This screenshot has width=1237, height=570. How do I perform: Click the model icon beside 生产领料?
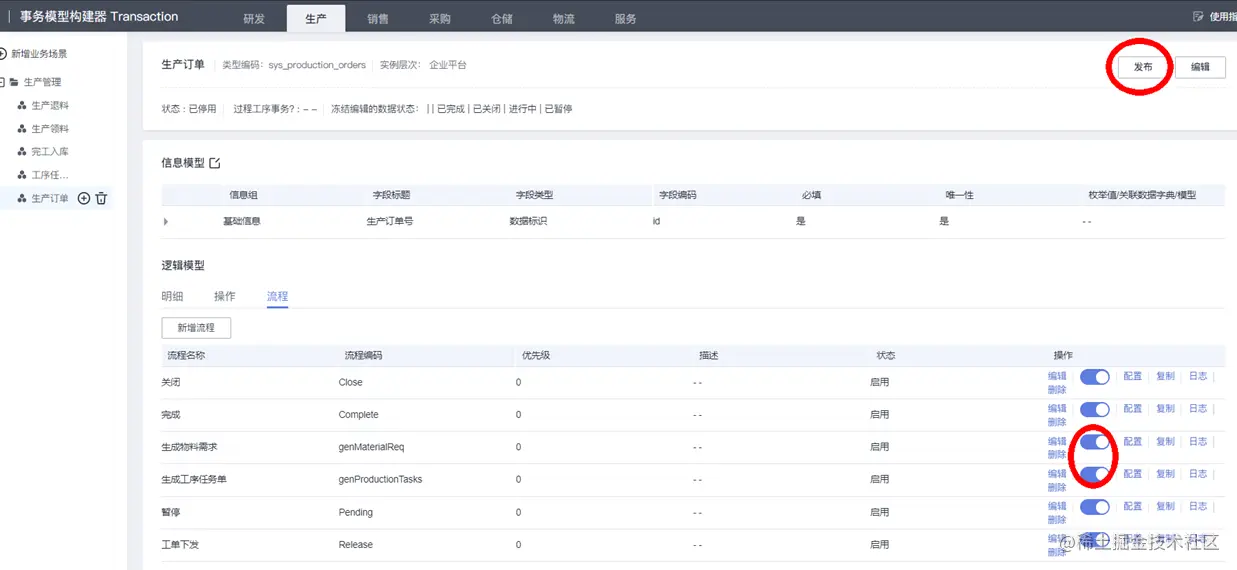pyautogui.click(x=22, y=128)
